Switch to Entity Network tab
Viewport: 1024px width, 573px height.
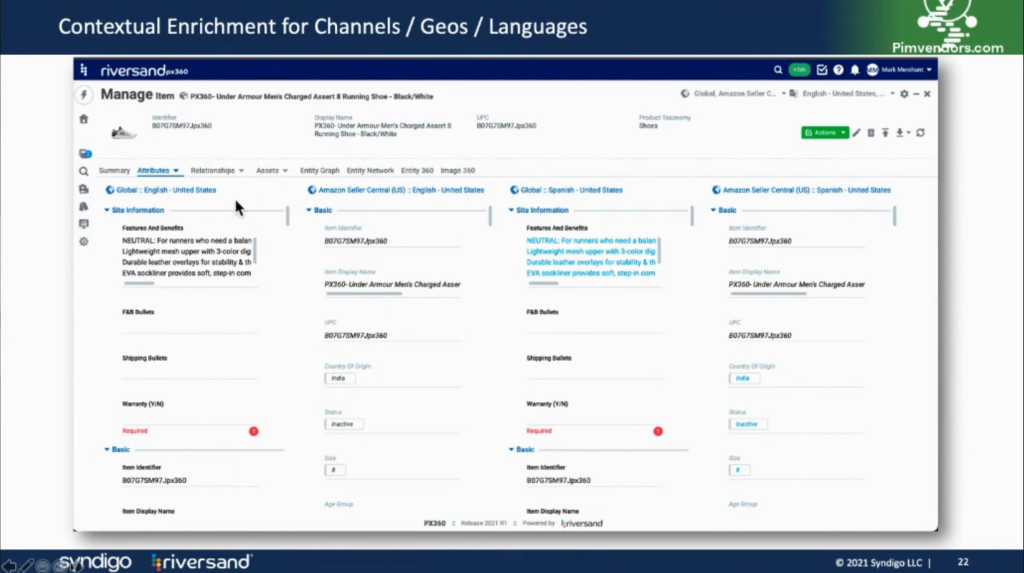tap(370, 171)
